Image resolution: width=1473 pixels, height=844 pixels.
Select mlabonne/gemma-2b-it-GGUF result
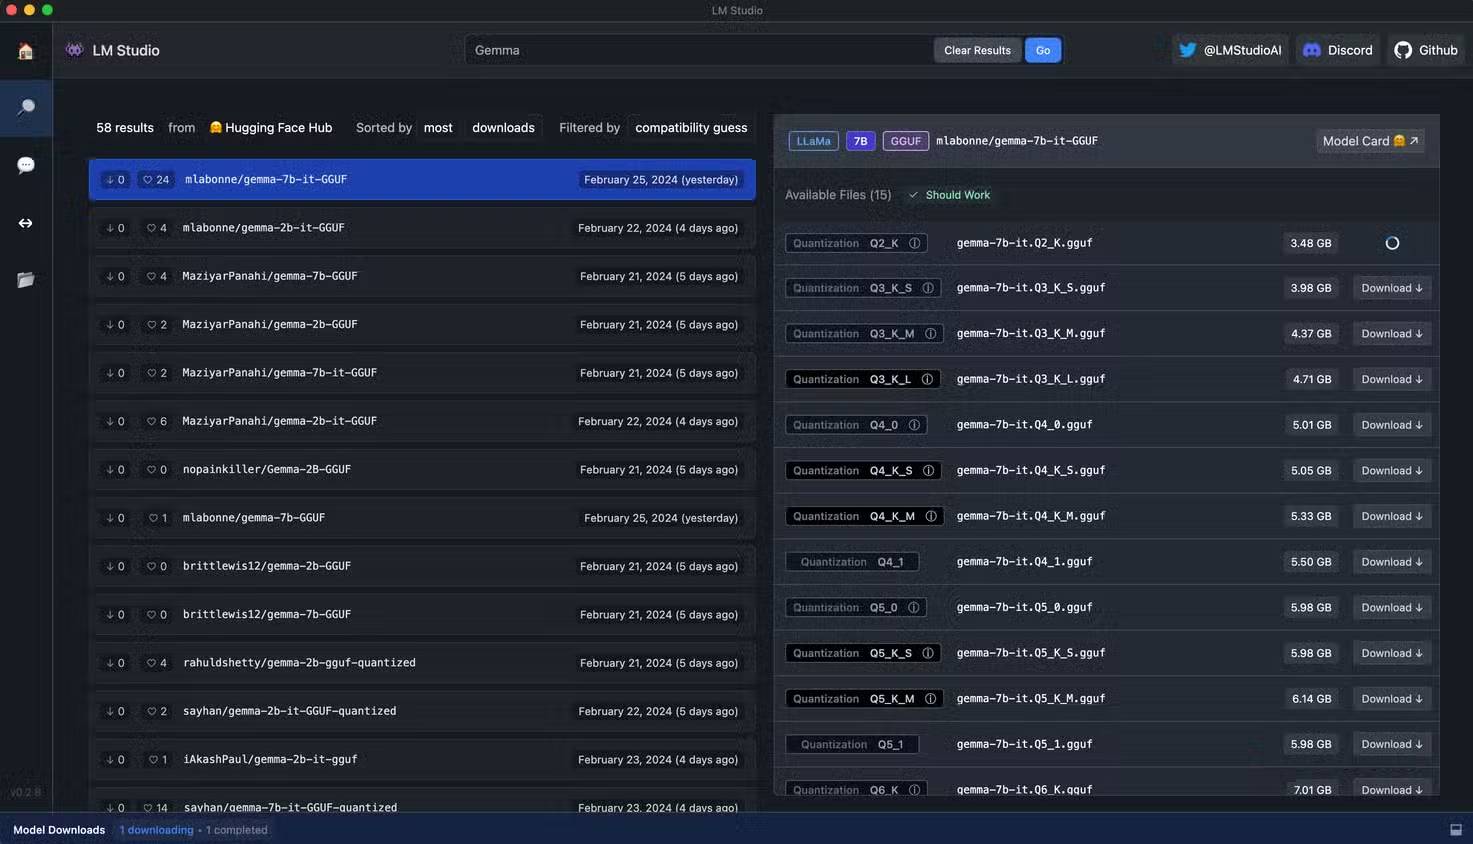point(422,228)
